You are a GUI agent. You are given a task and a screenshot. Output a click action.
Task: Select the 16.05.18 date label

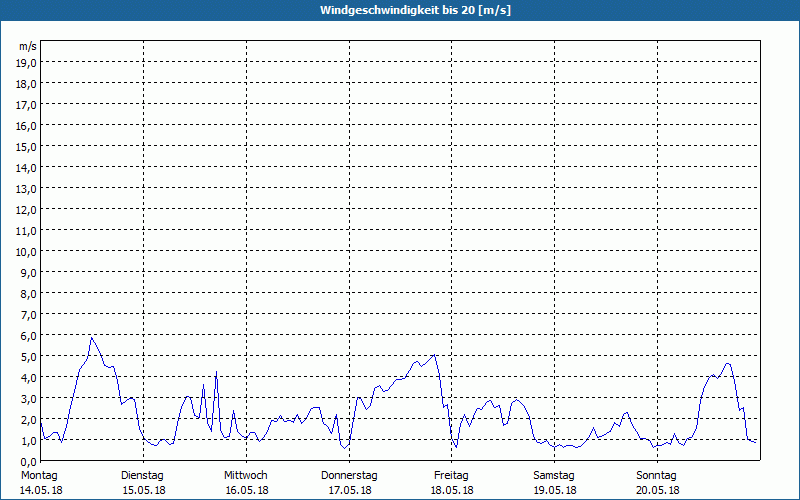pyautogui.click(x=247, y=490)
